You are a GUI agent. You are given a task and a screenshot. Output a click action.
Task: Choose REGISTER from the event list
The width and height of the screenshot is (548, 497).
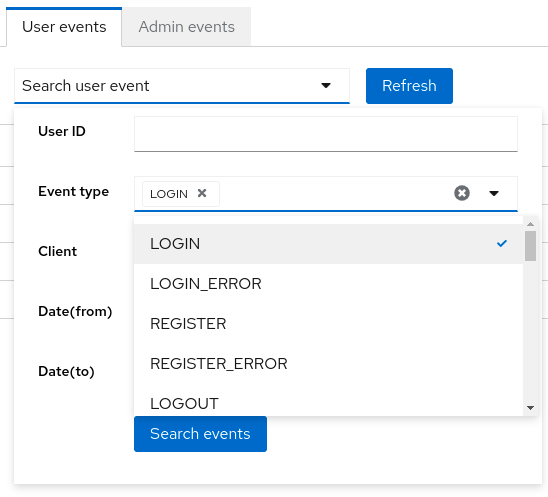tap(328, 324)
